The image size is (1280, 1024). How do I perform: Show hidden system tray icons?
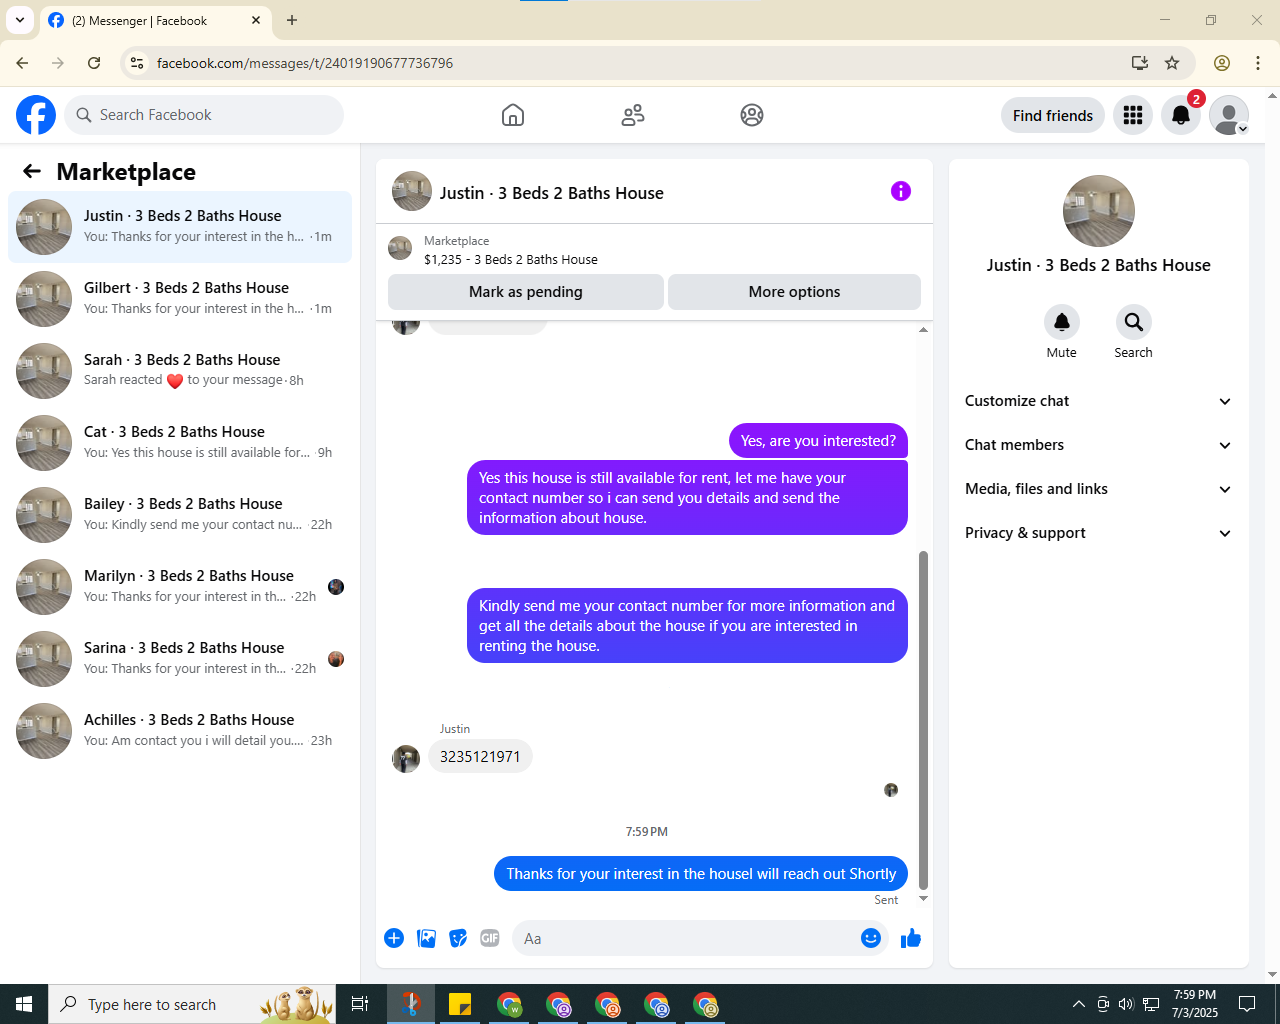tap(1078, 1004)
